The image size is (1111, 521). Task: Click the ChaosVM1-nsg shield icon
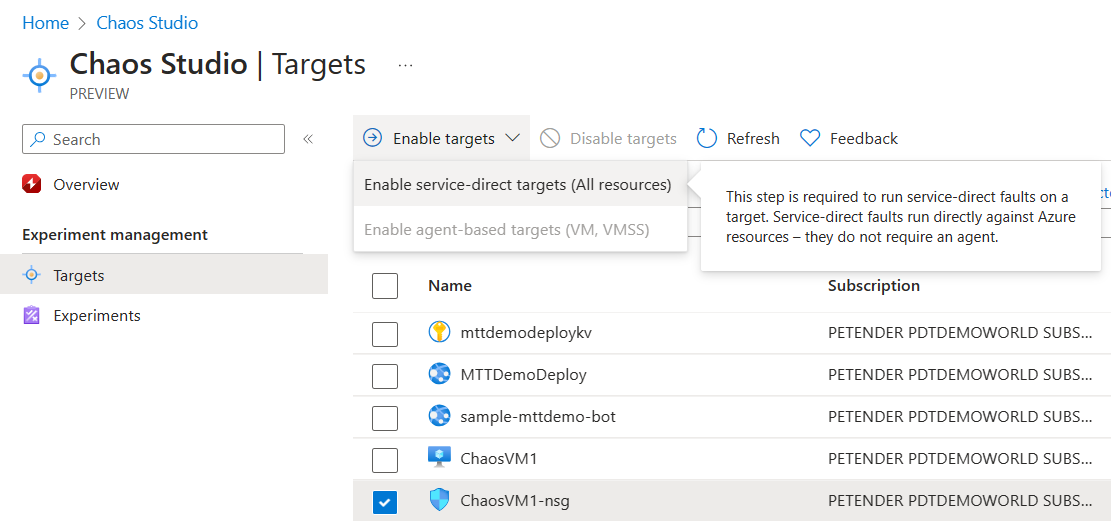tap(439, 500)
